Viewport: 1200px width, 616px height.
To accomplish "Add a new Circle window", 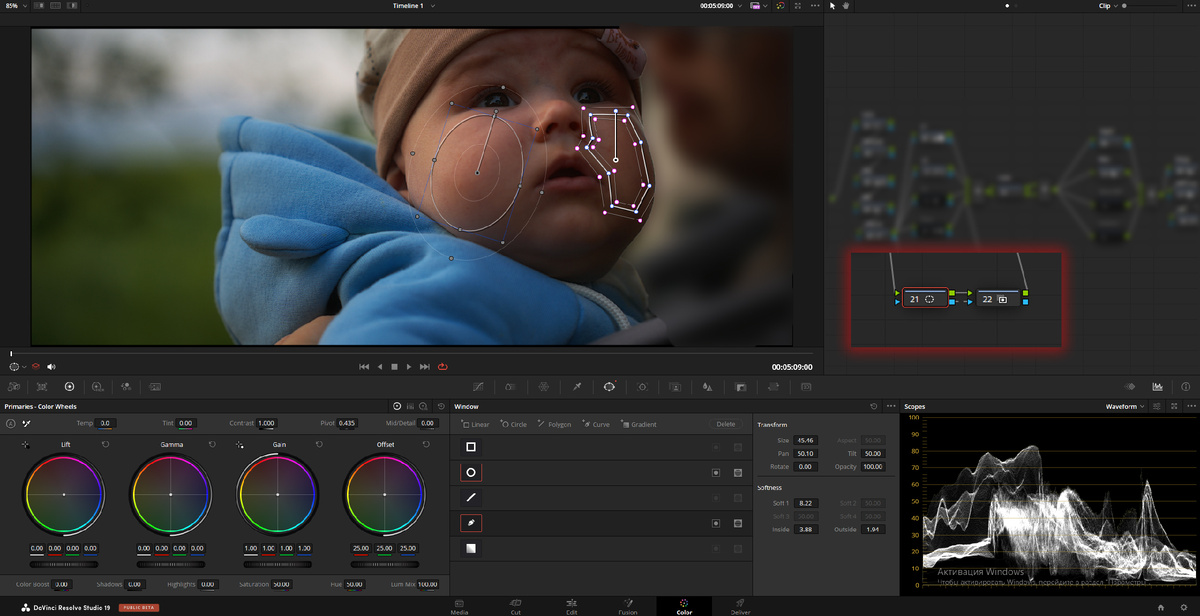I will click(x=514, y=424).
